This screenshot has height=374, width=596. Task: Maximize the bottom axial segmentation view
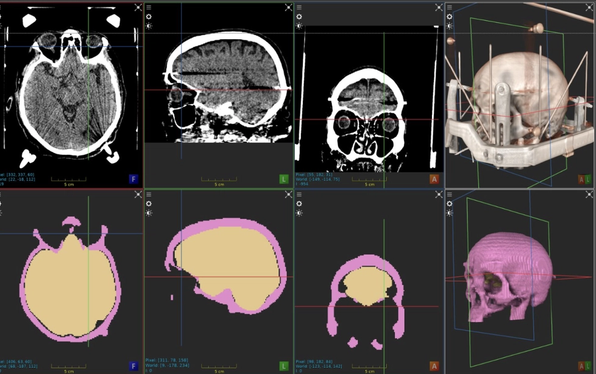pos(138,194)
